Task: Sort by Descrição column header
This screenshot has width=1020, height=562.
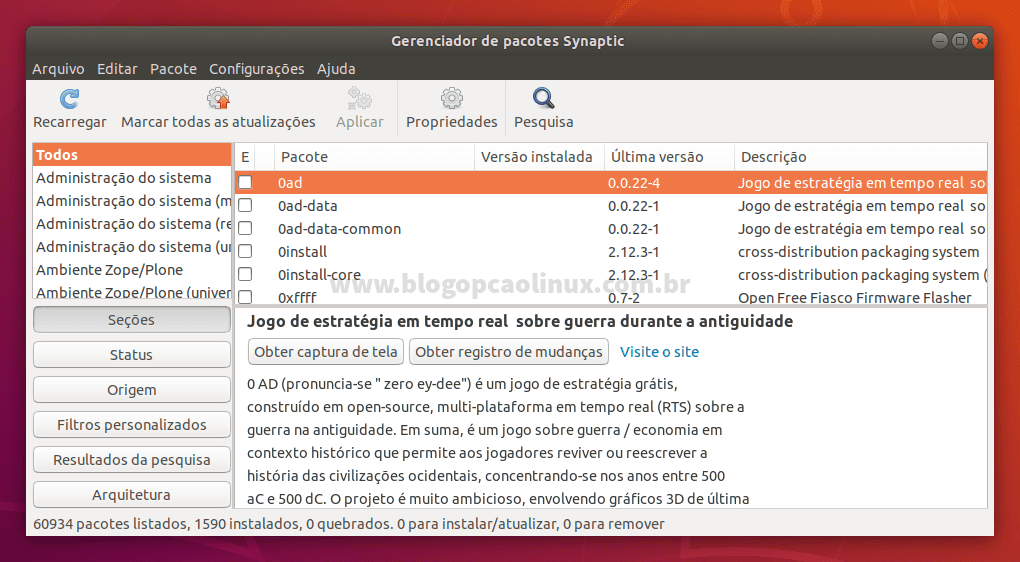Action: point(861,157)
